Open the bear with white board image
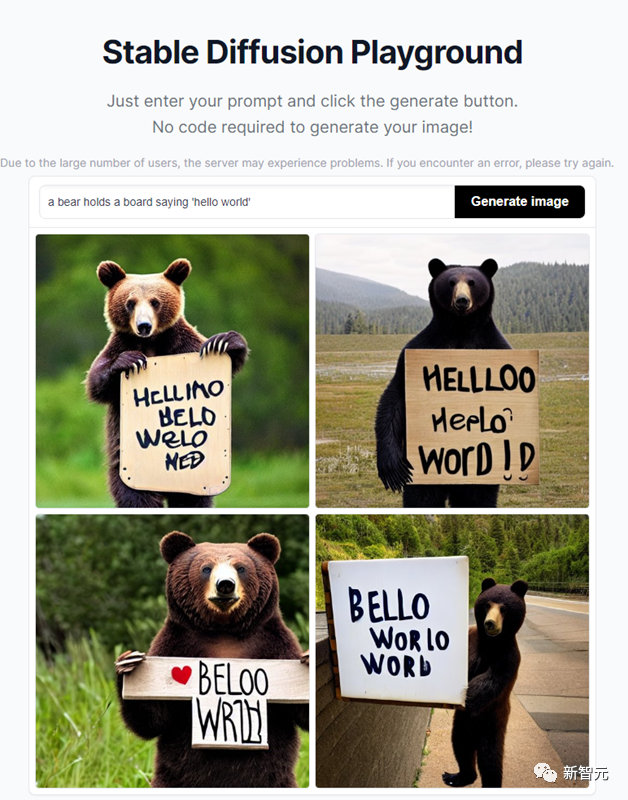The image size is (628, 800). [x=452, y=651]
